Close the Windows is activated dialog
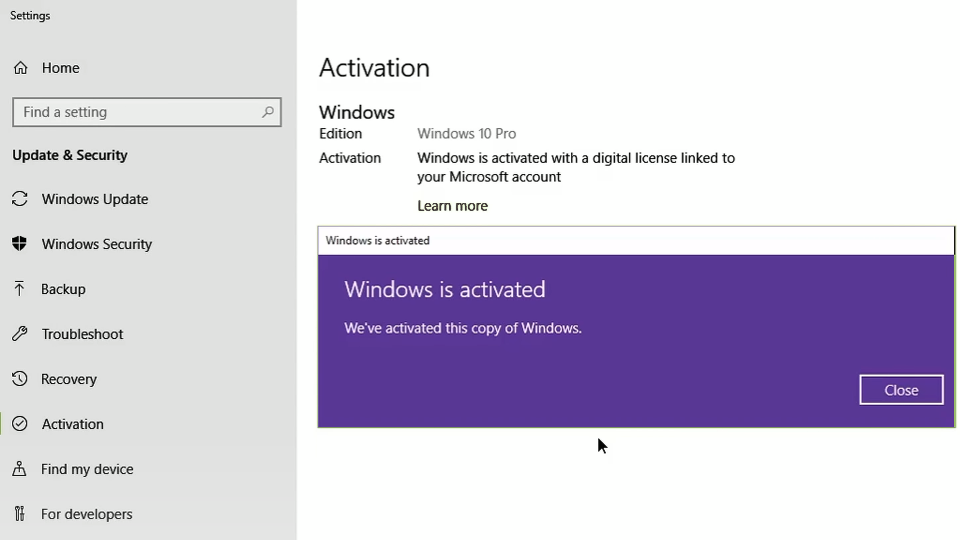 click(x=901, y=390)
